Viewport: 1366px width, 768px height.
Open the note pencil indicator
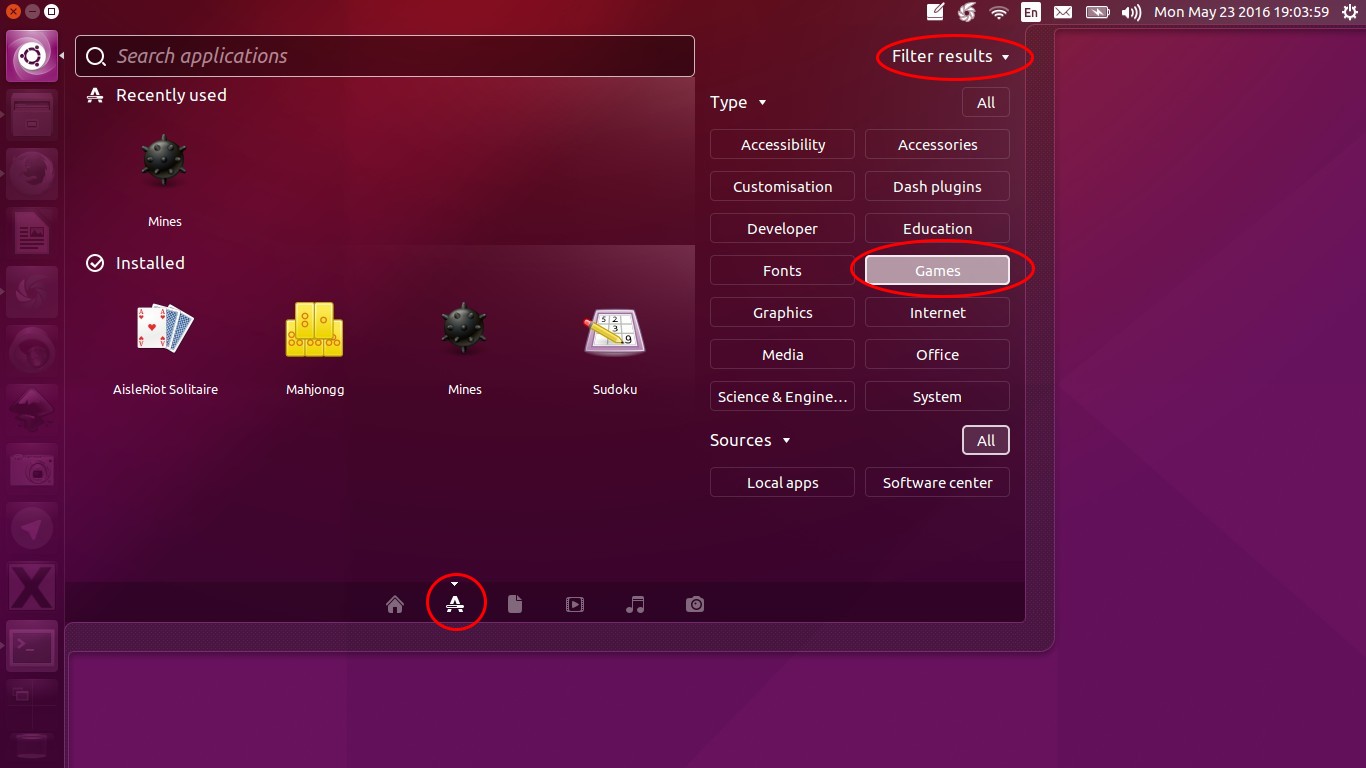[936, 12]
